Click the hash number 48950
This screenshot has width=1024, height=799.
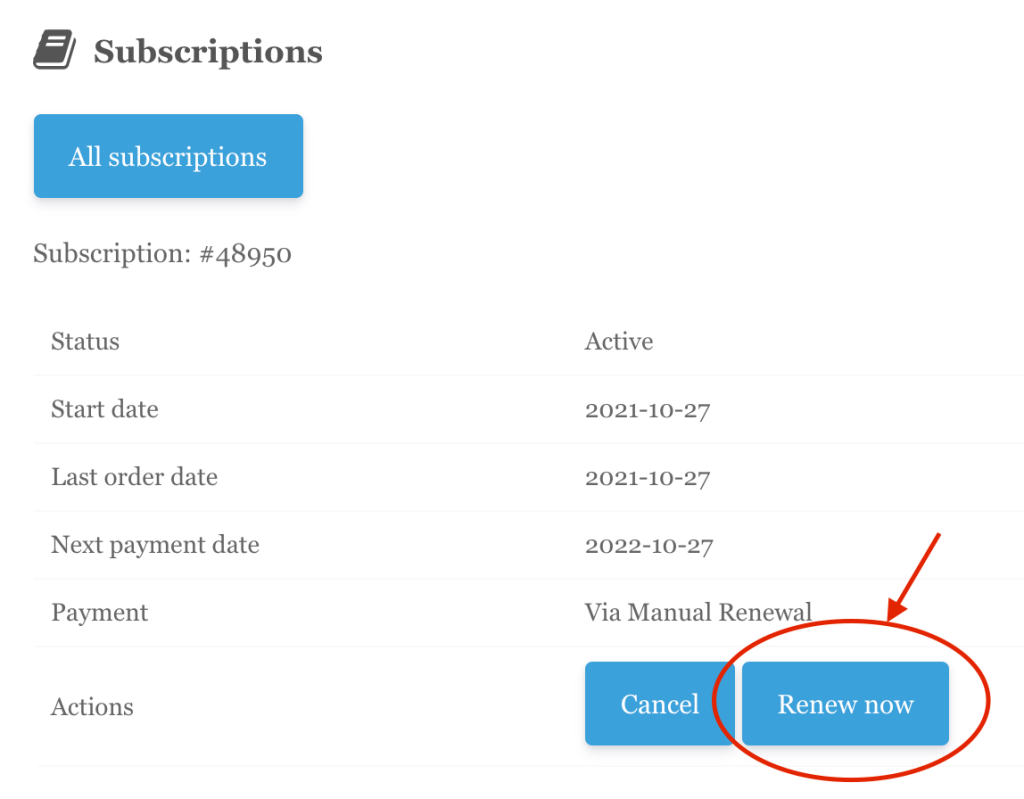click(246, 254)
